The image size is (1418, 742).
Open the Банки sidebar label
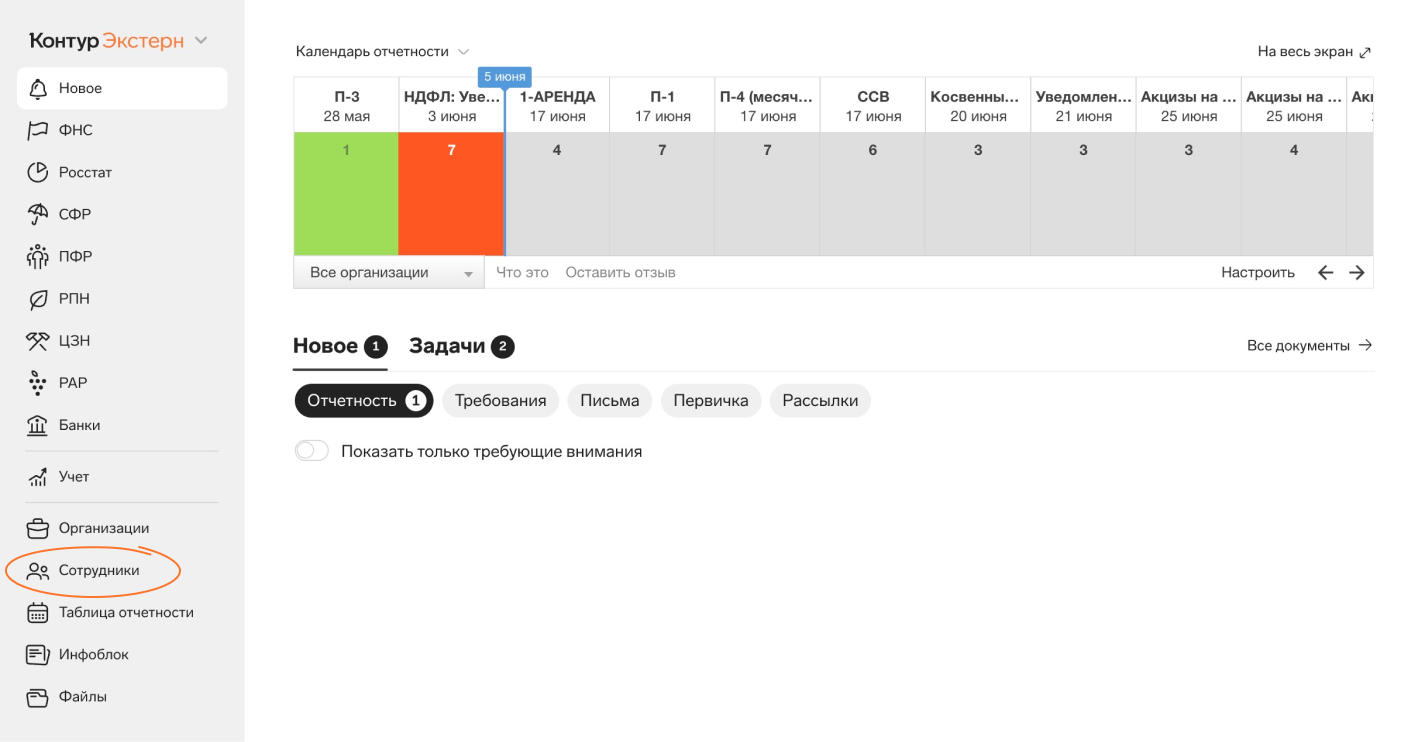pos(79,425)
